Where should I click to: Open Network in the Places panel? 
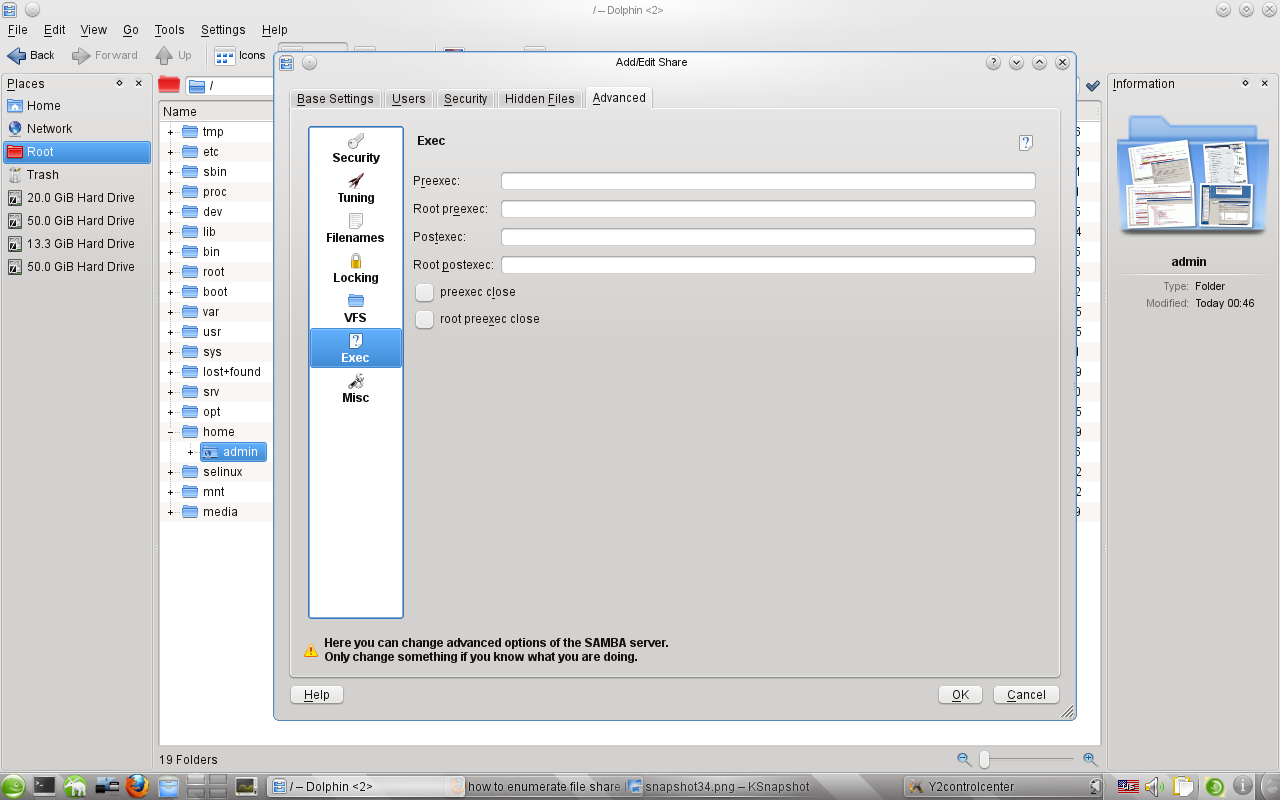pos(77,129)
